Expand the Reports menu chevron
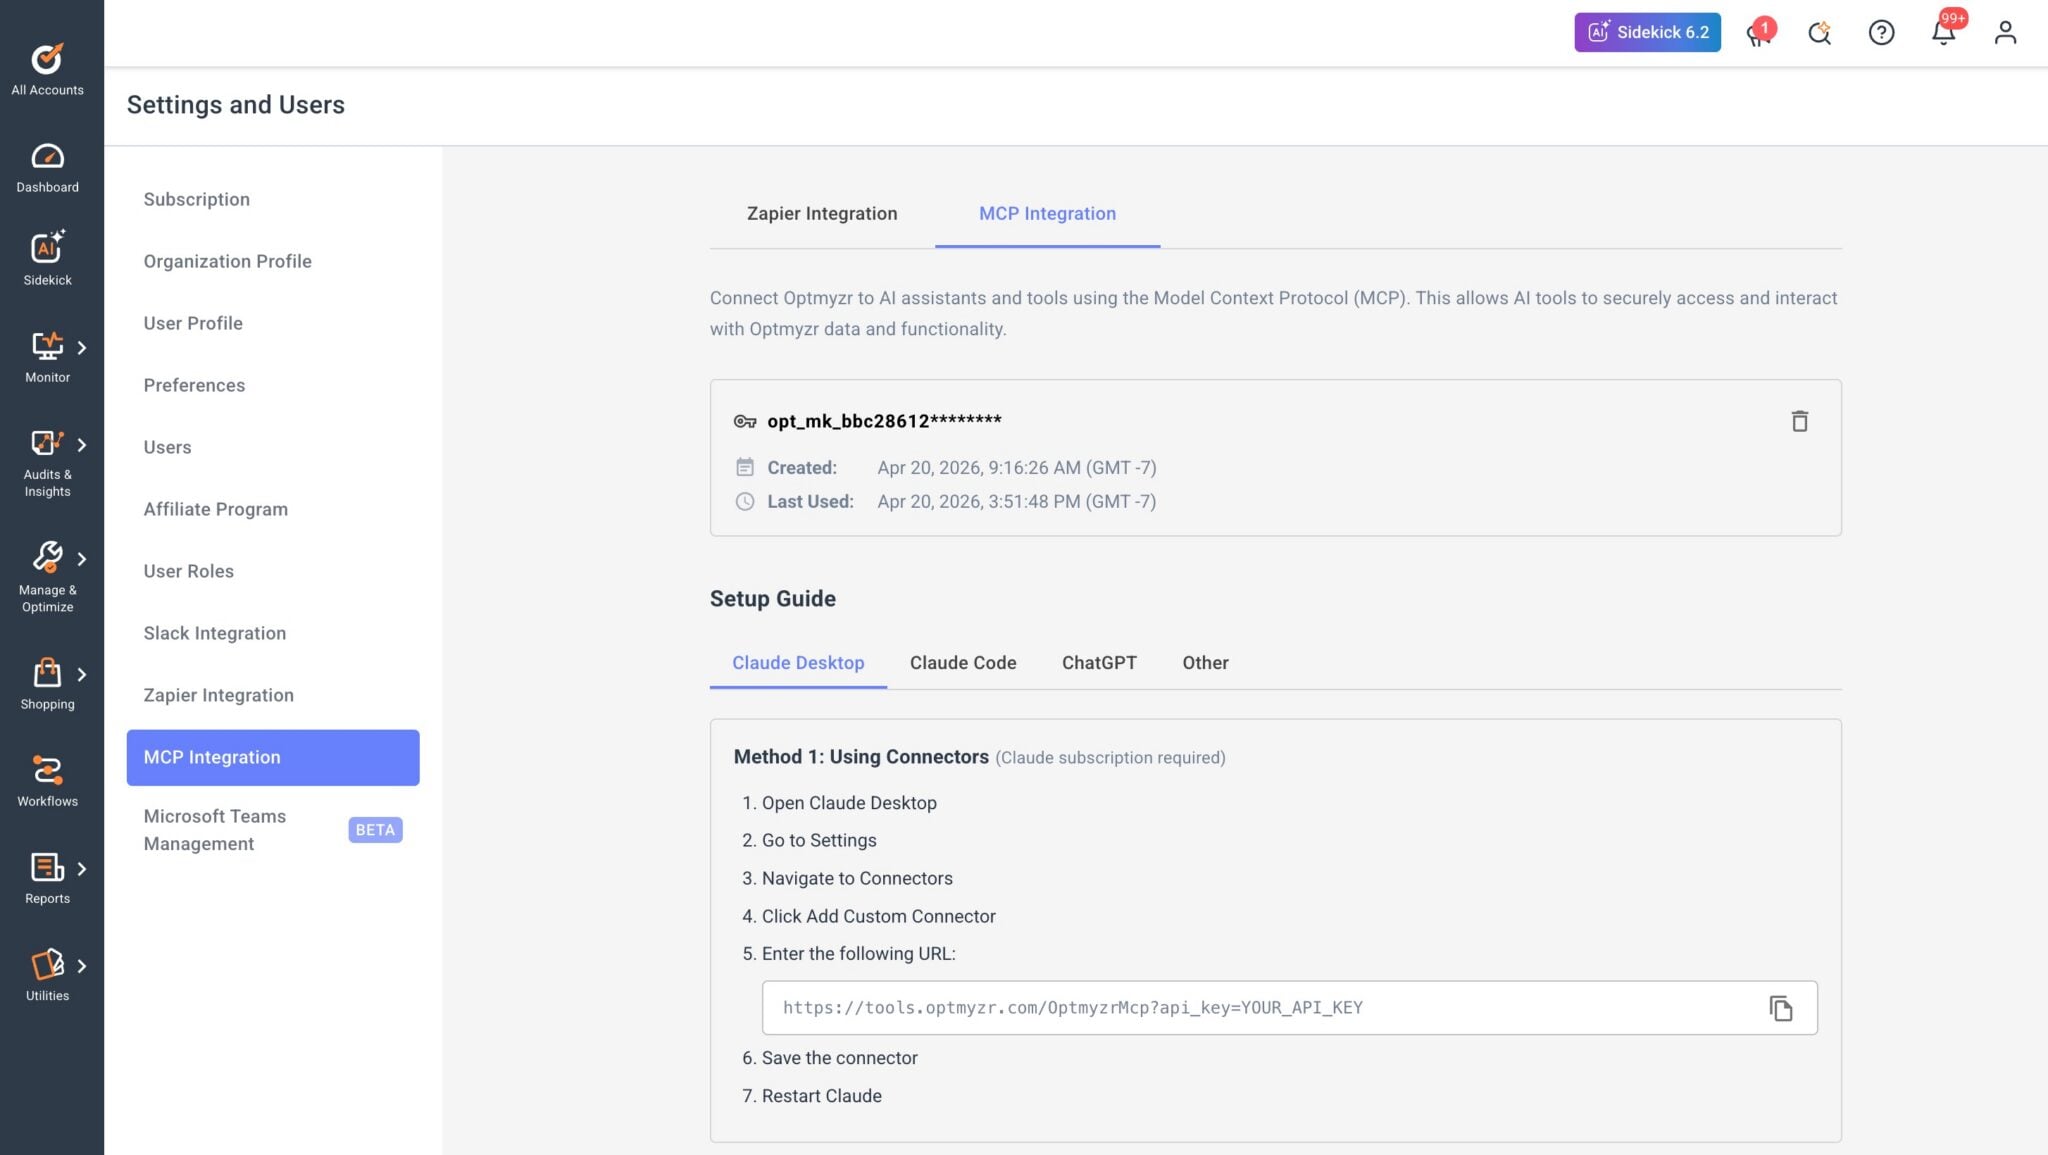This screenshot has height=1155, width=2048. pyautogui.click(x=82, y=868)
